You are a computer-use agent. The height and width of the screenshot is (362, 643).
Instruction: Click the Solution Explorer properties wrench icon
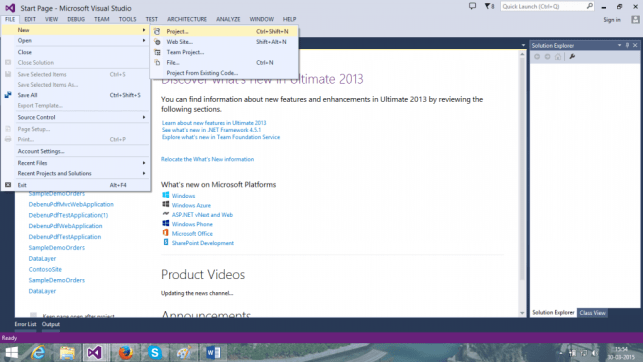click(x=572, y=57)
